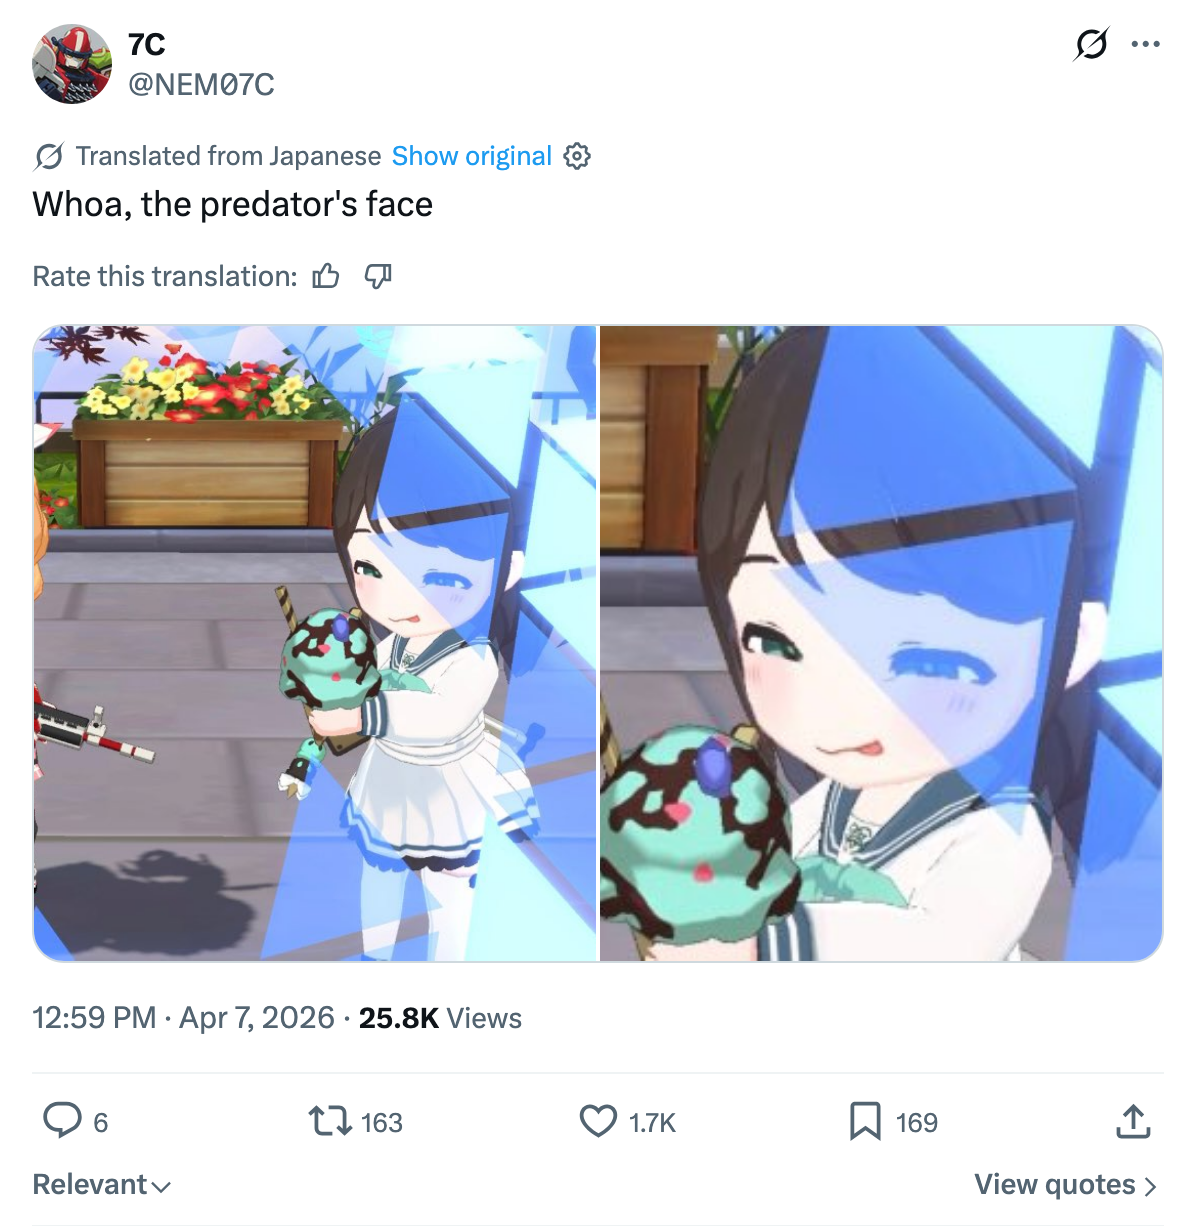
Task: Open the 7C profile avatar
Action: (x=72, y=64)
